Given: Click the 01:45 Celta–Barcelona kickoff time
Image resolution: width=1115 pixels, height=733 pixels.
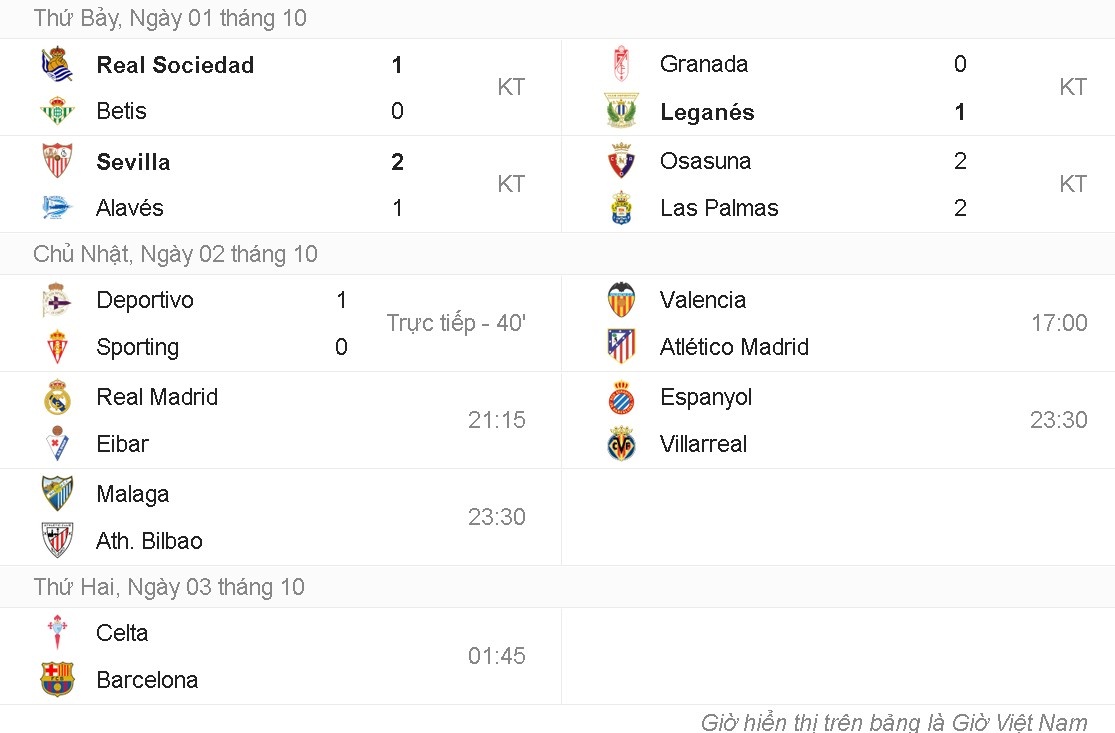Looking at the screenshot, I should (x=496, y=656).
